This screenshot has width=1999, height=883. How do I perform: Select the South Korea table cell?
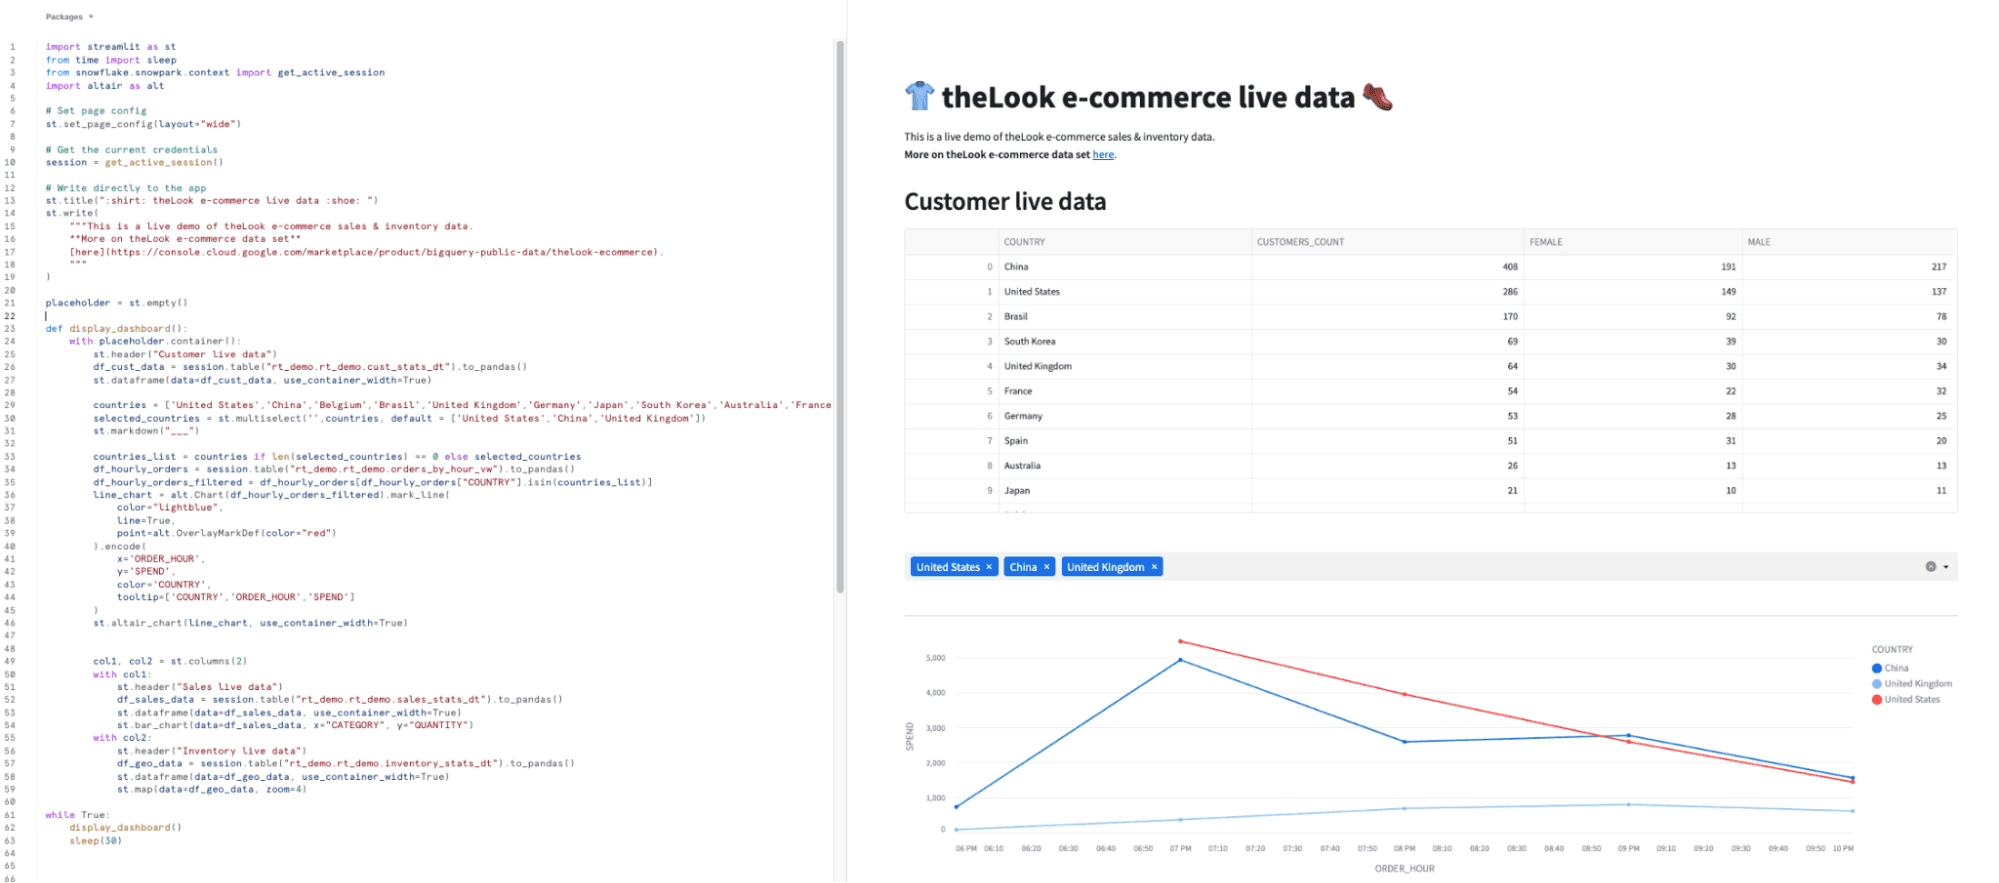[x=1126, y=342]
